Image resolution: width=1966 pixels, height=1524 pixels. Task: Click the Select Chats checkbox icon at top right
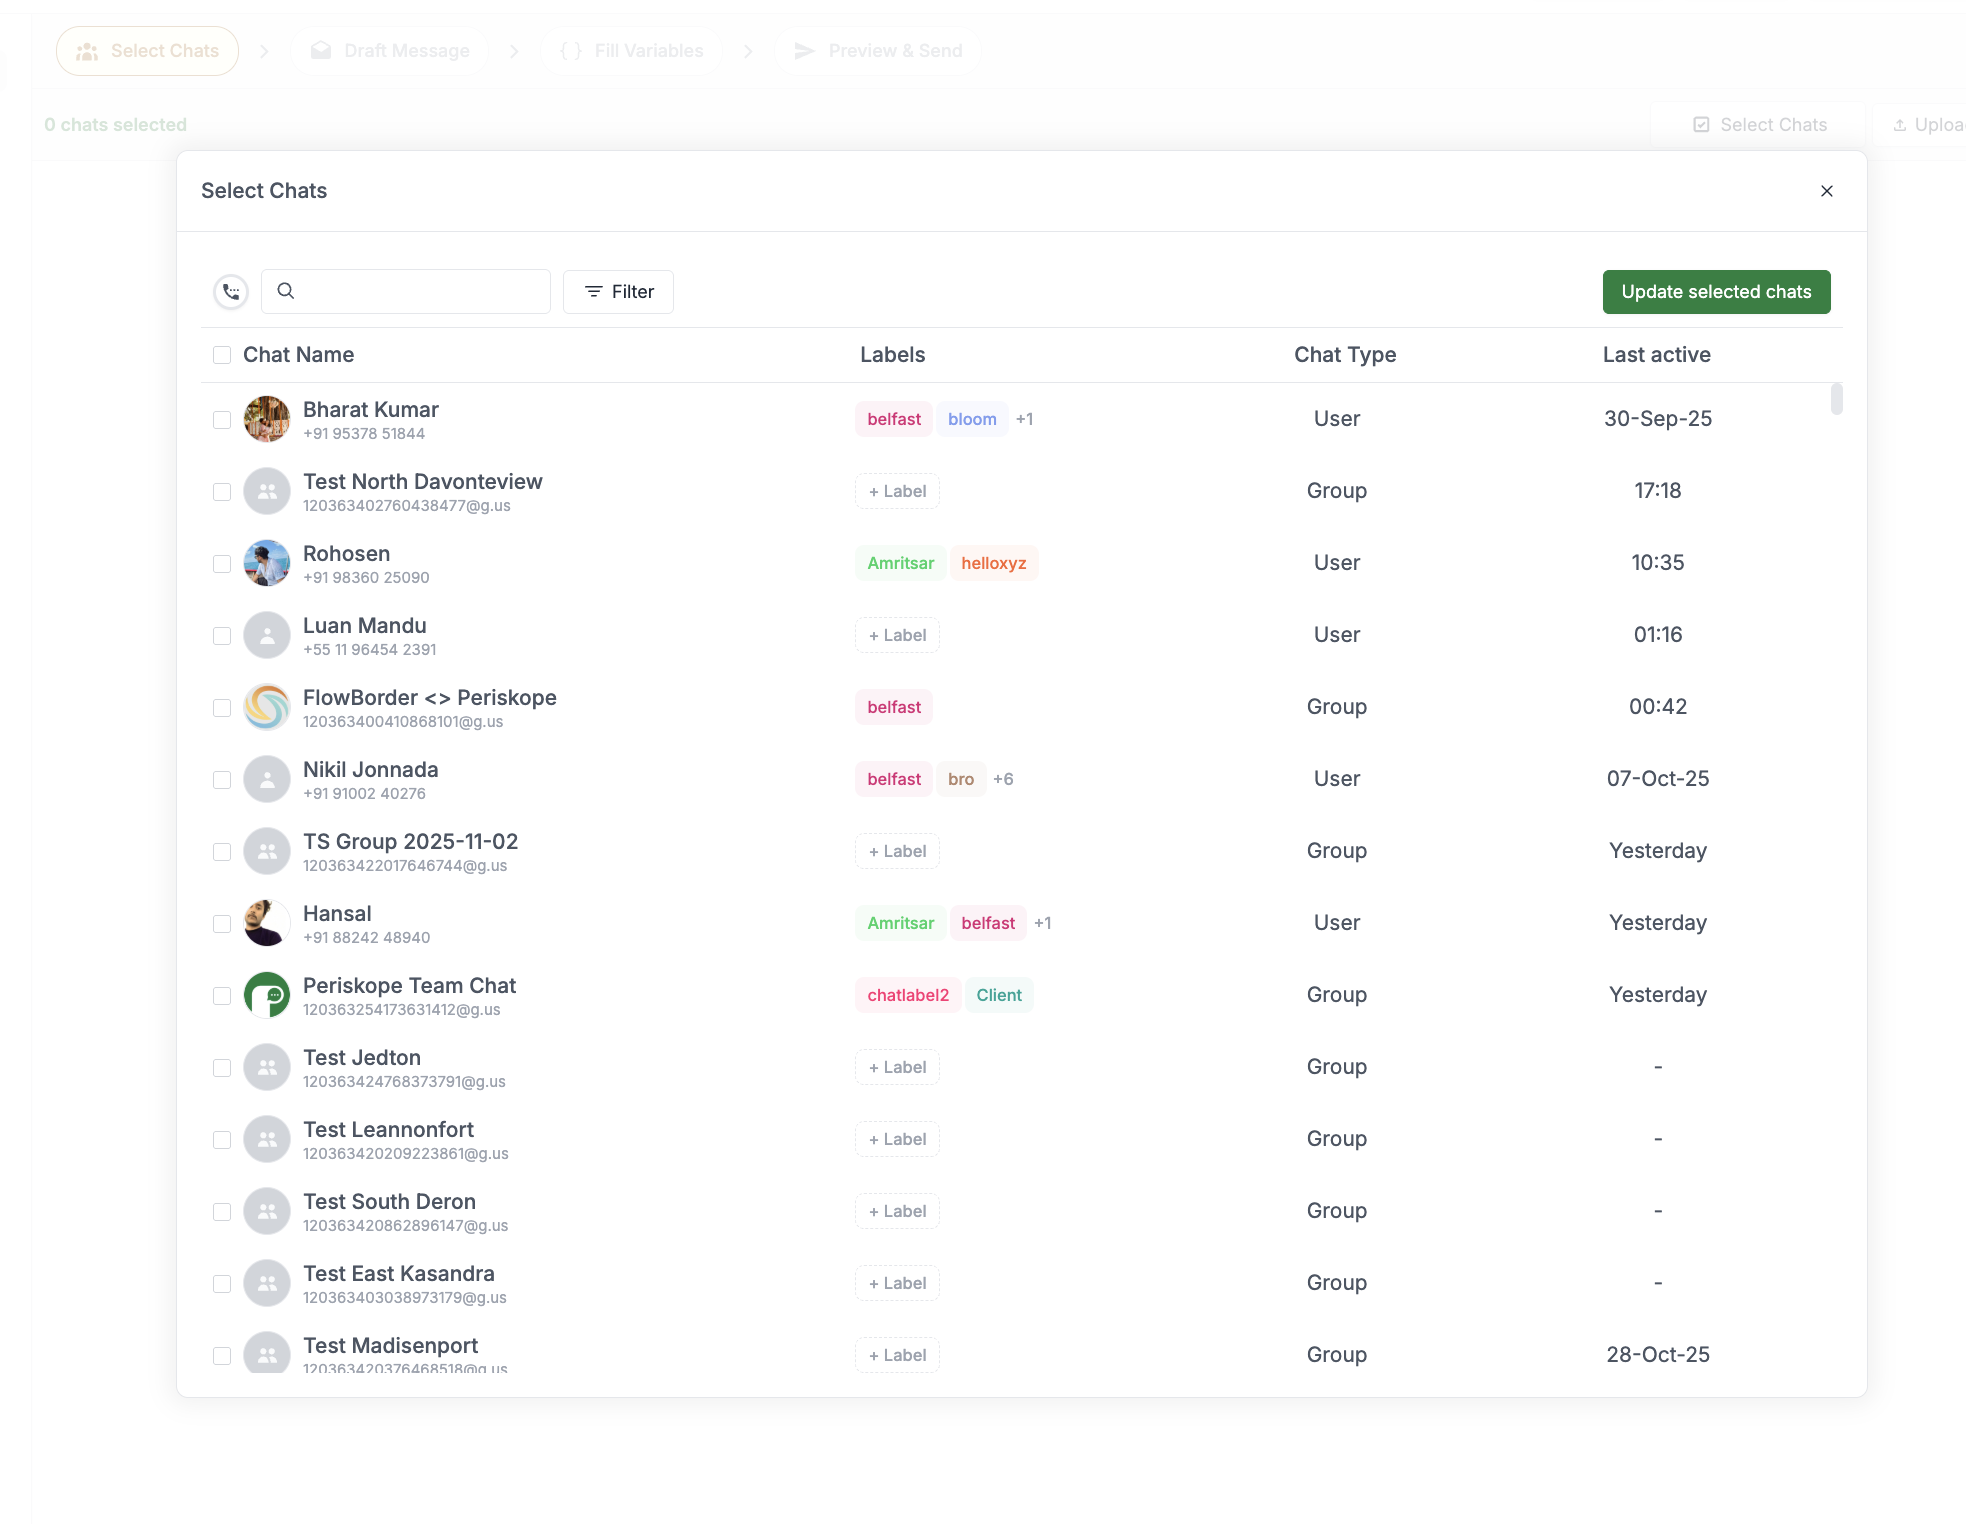tap(1701, 124)
